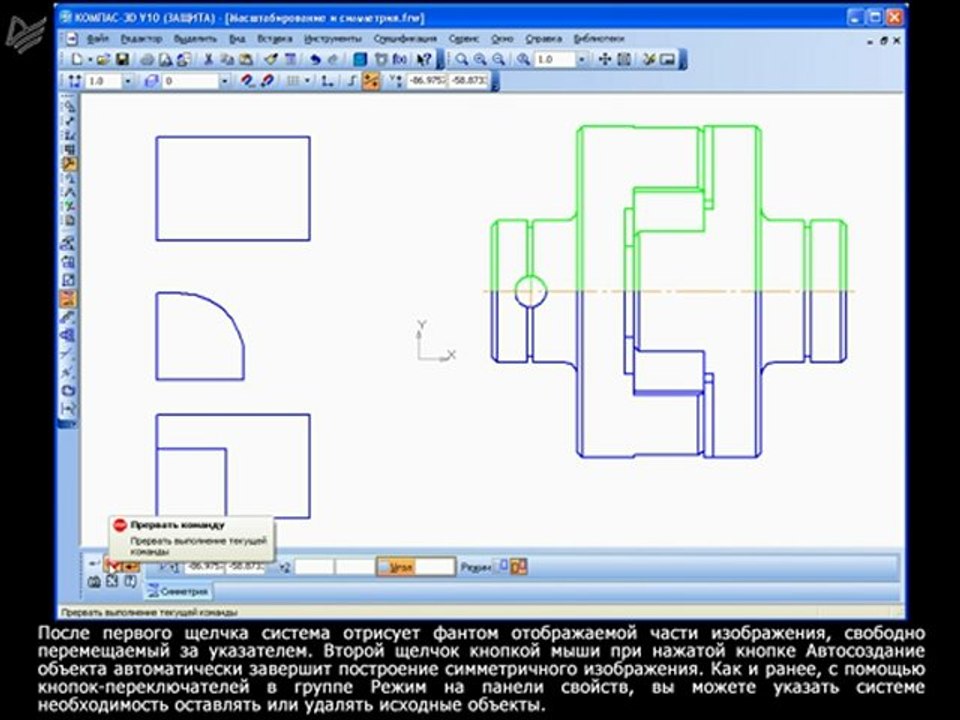Open the Спецификация menu
Screen dimensions: 960x720
[x=405, y=38]
